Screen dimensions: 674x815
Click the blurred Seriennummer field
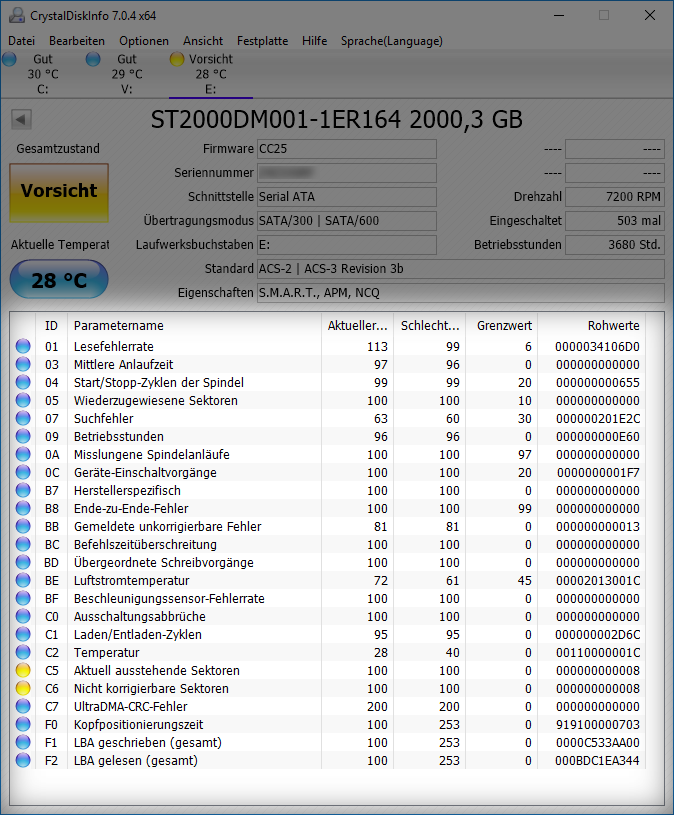coord(347,173)
